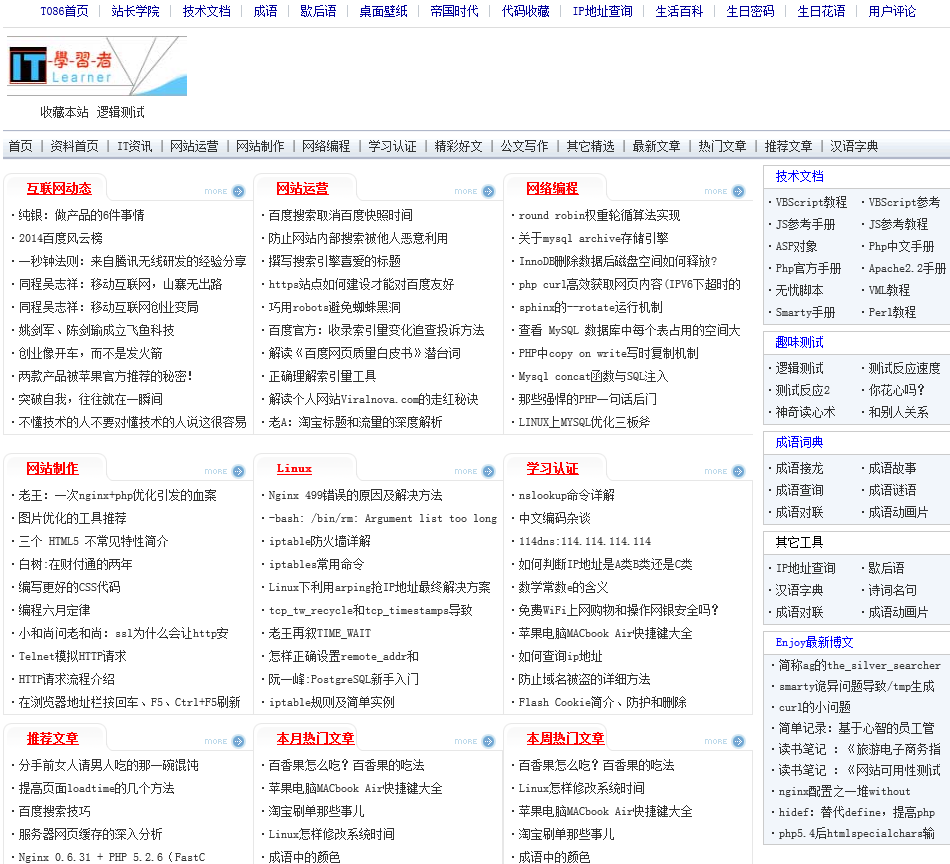
Task: Open article LINUX上MYSQL优化三板斧
Action: [584, 422]
